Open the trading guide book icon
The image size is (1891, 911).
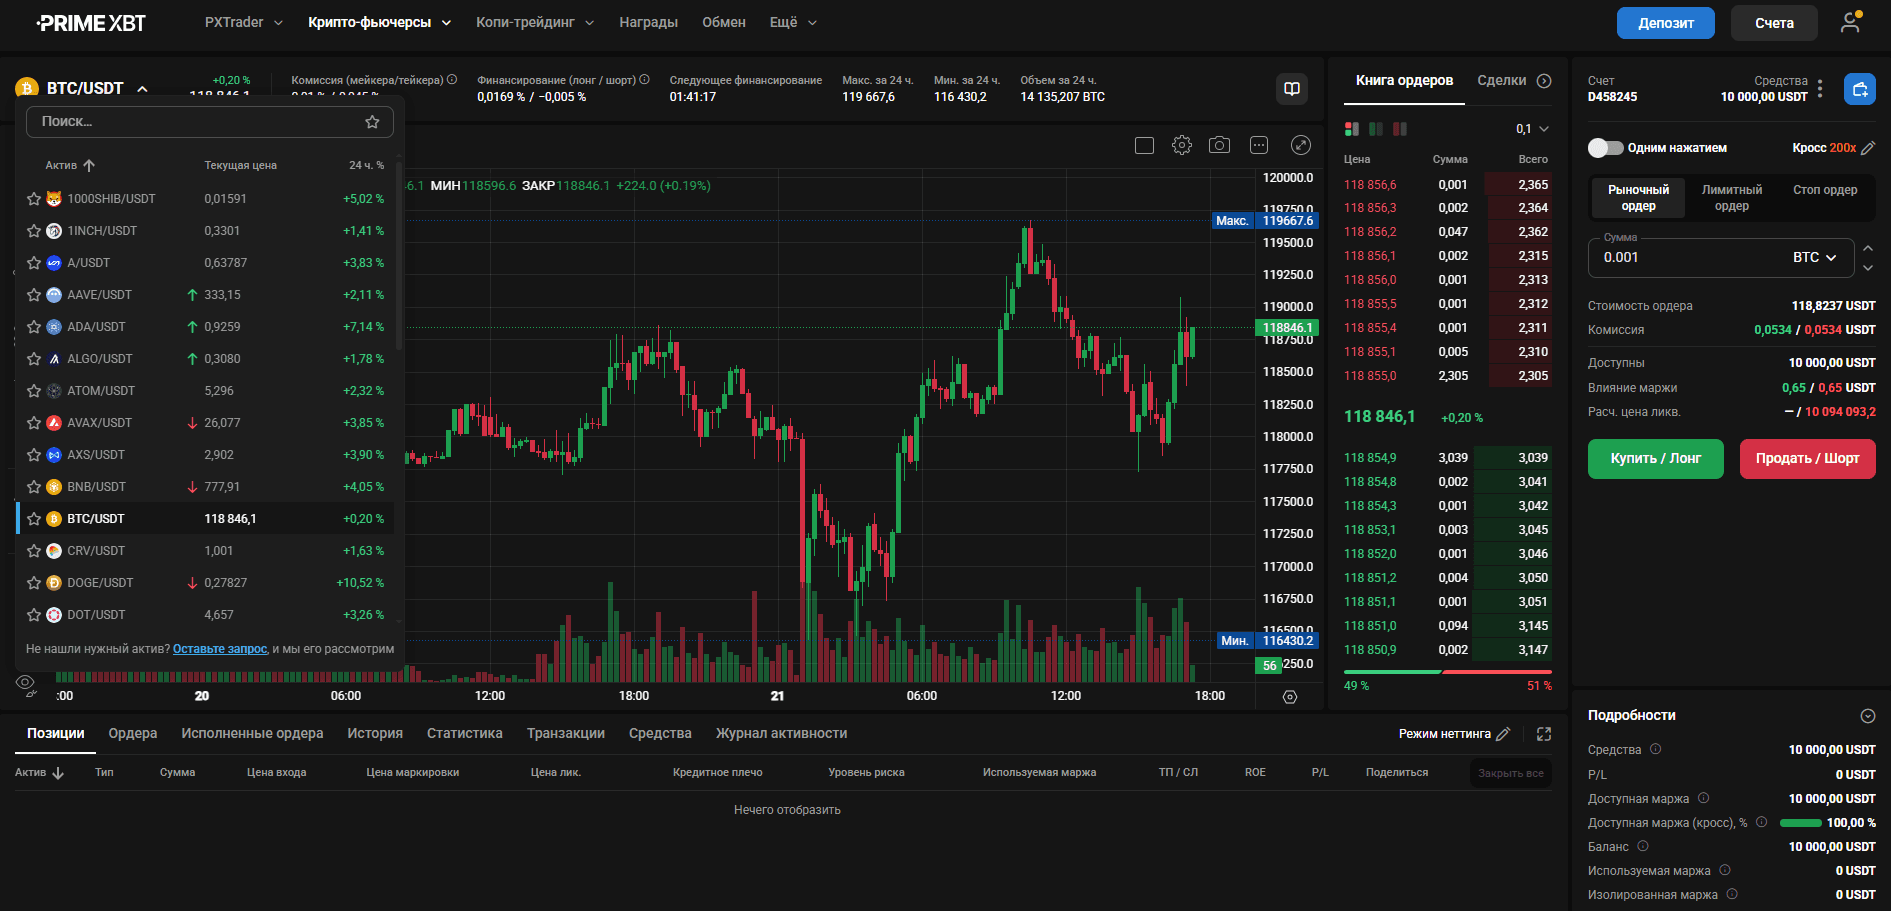click(1292, 89)
